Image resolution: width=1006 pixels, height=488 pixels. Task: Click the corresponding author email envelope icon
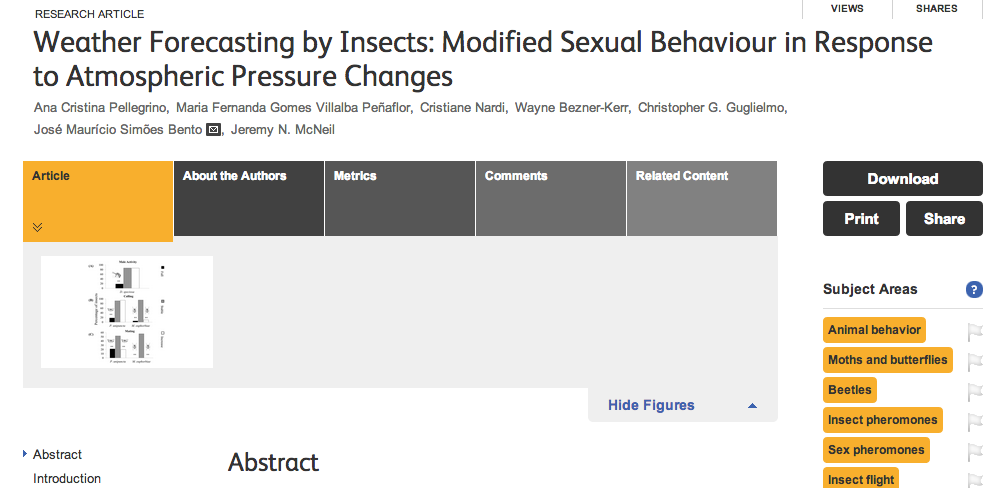[213, 130]
